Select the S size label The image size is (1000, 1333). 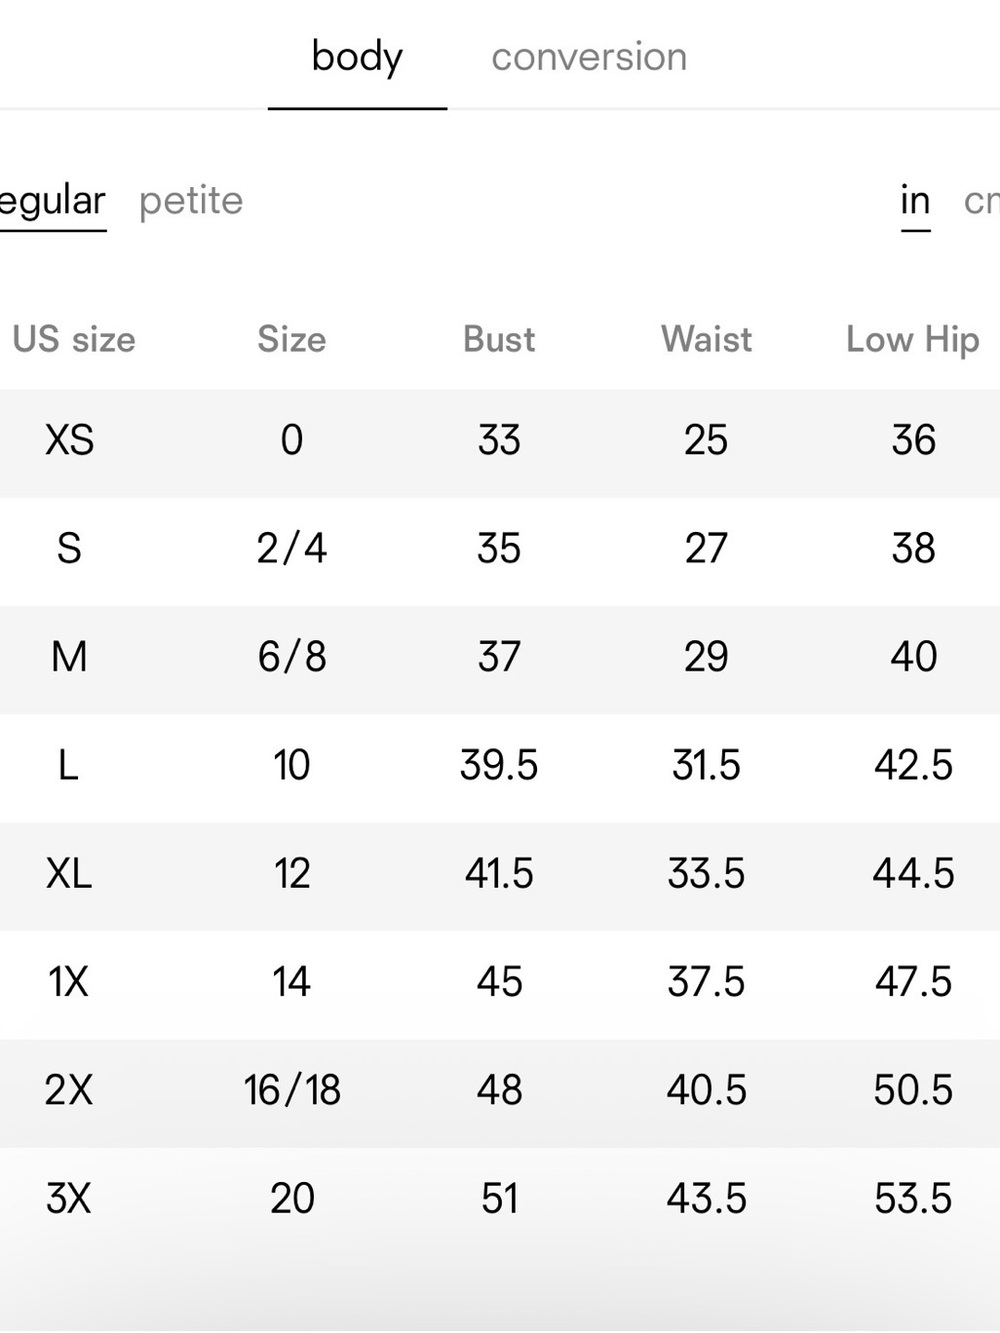tap(69, 548)
